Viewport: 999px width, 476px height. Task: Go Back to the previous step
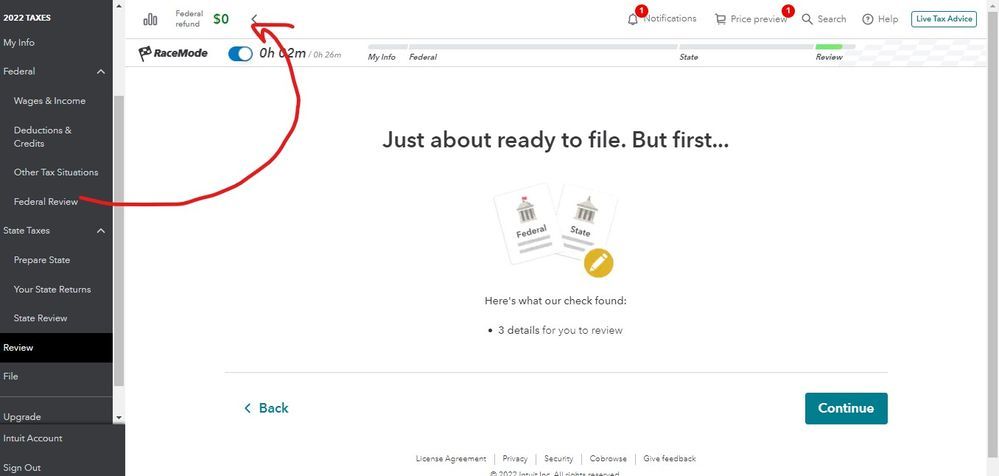click(266, 408)
